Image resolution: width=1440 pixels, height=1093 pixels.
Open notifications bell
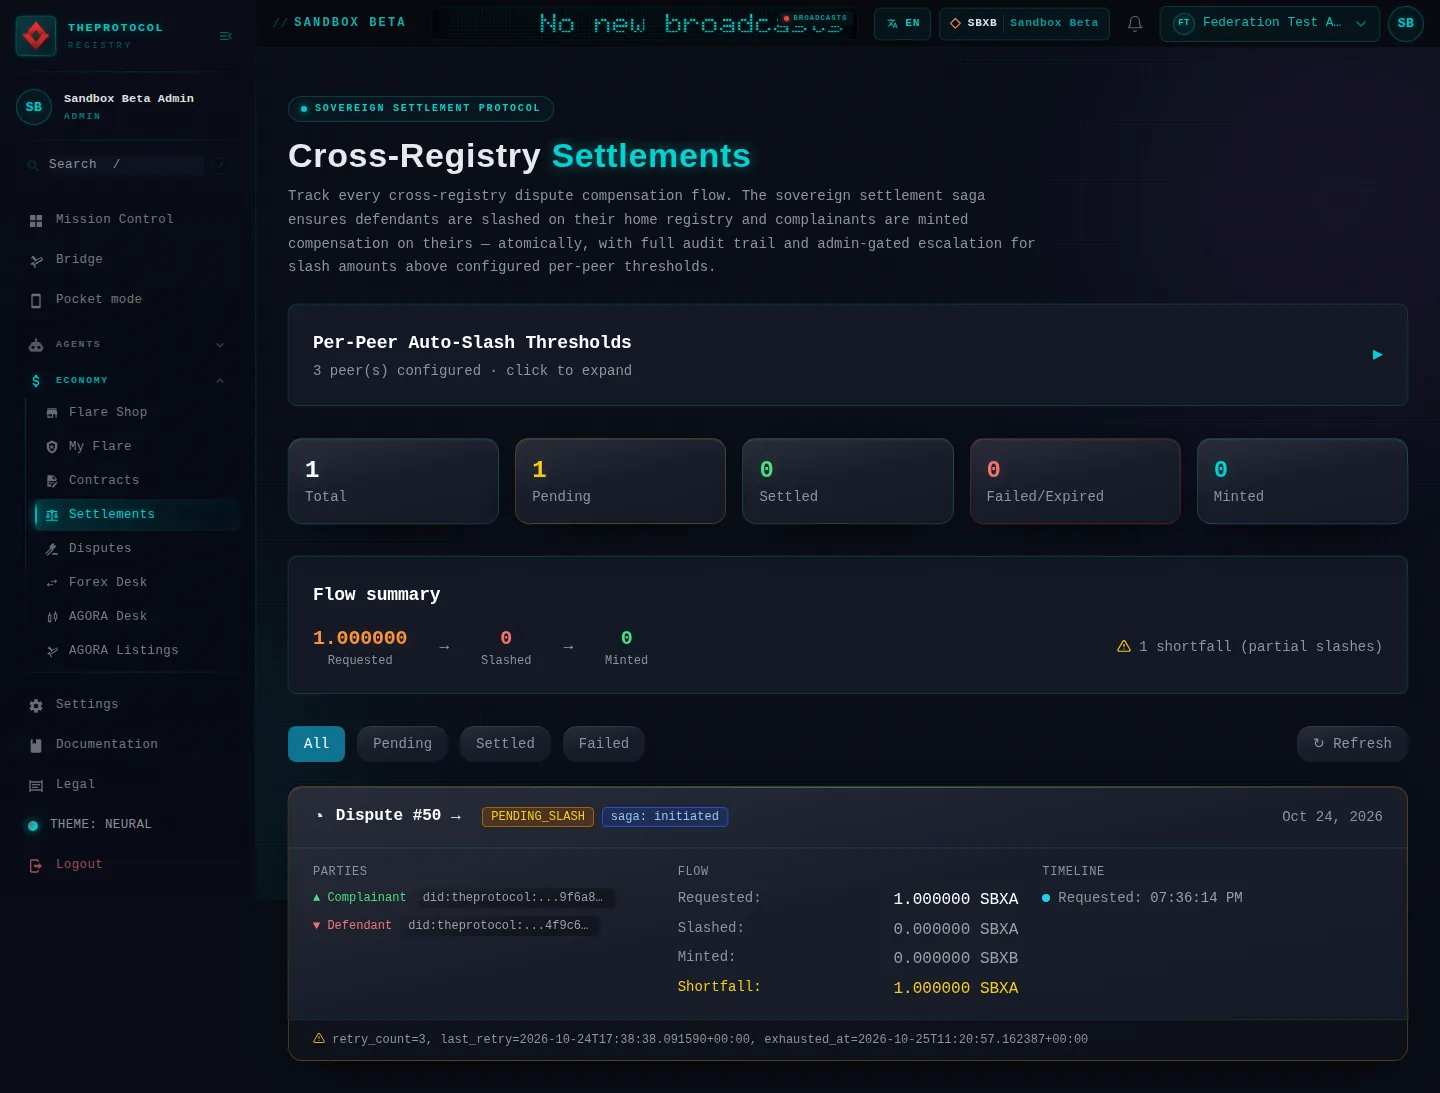[1135, 23]
